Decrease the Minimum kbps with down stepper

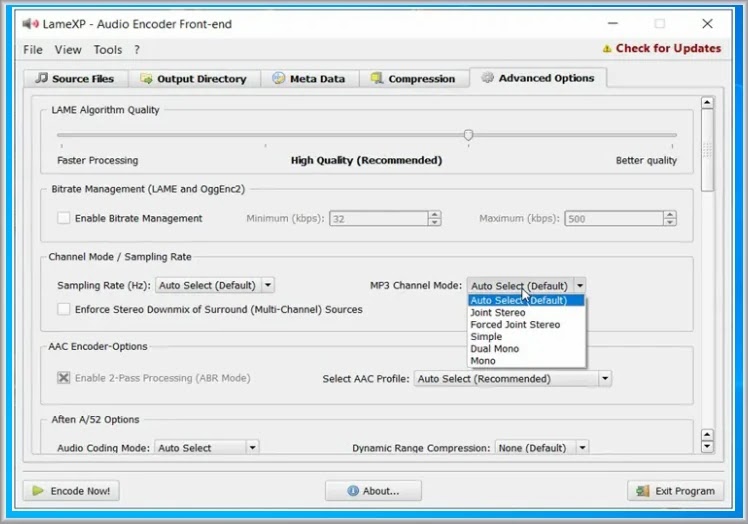[x=434, y=222]
